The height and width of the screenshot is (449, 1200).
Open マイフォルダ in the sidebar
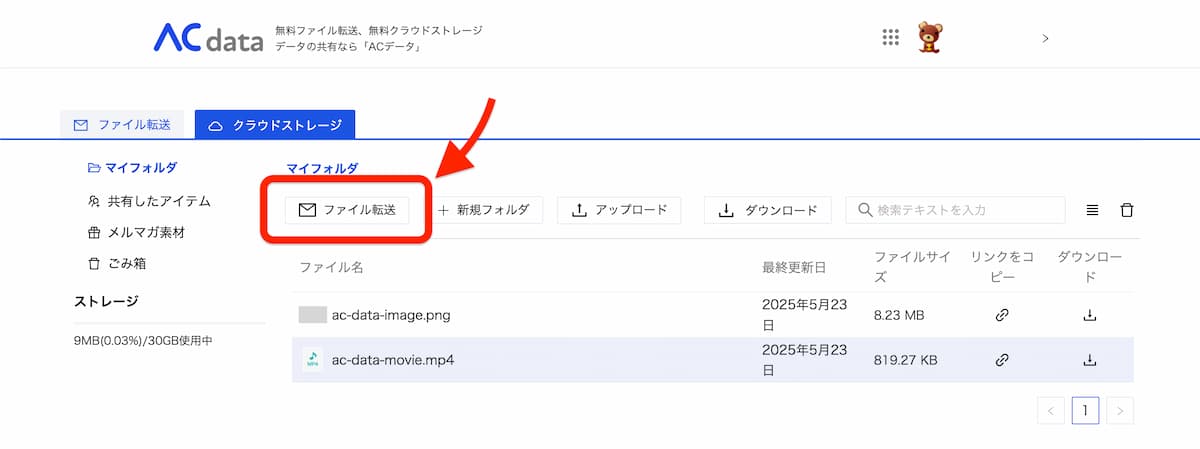point(134,168)
